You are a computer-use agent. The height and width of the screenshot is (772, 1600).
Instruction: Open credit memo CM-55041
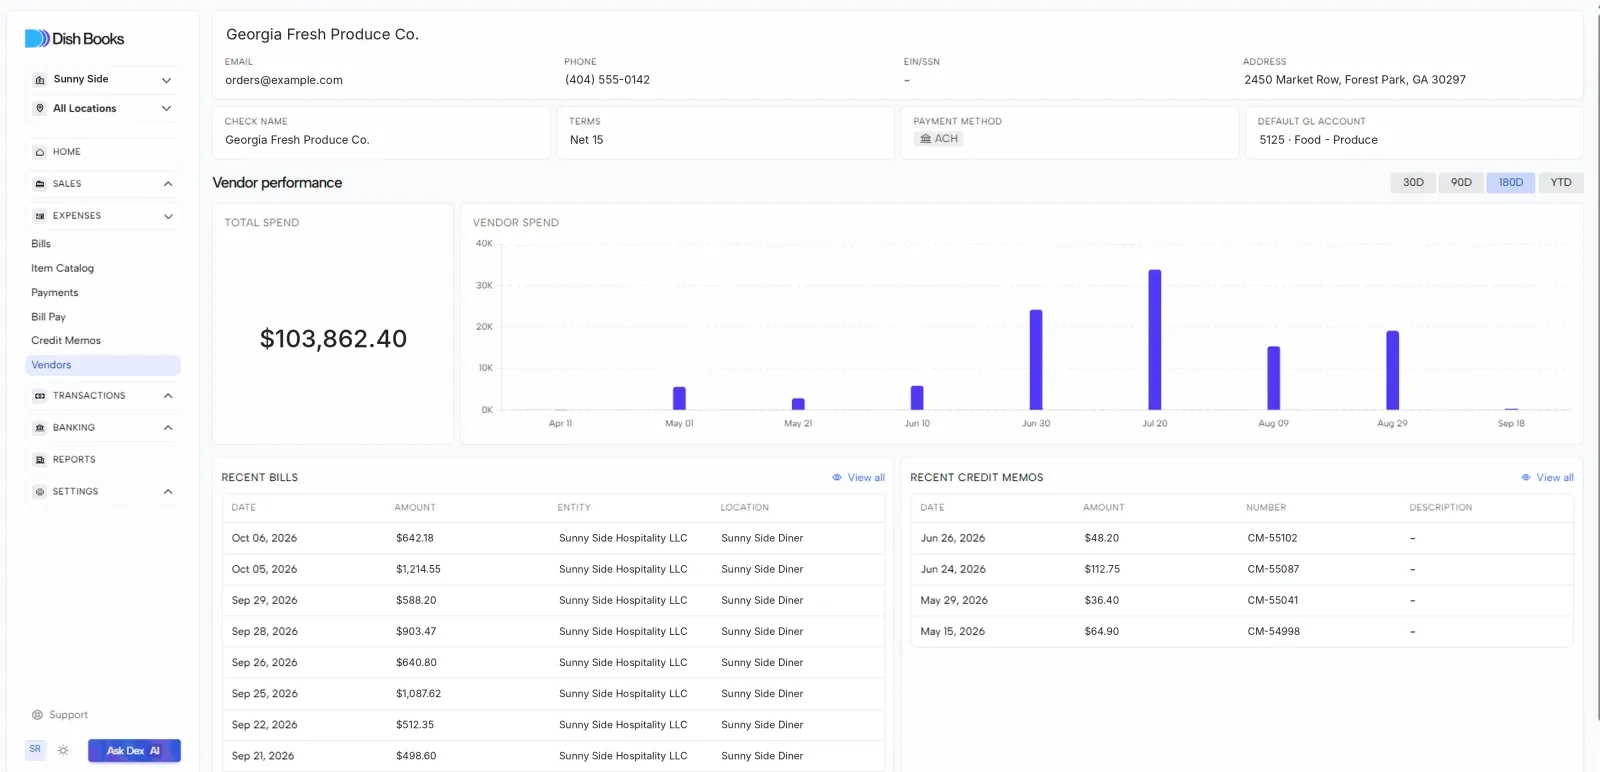pos(1242,600)
